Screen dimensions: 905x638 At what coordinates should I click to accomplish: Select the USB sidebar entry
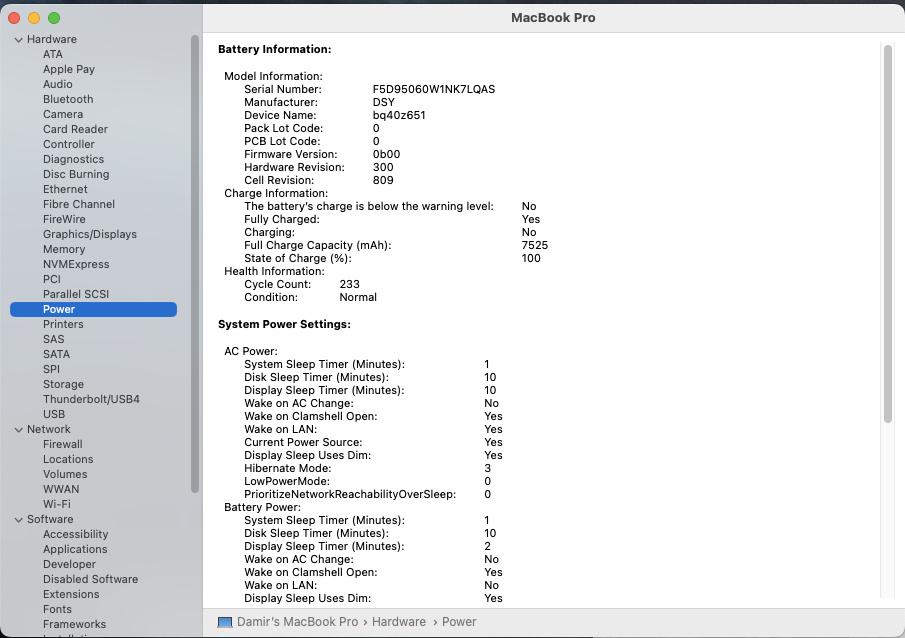[x=54, y=414]
